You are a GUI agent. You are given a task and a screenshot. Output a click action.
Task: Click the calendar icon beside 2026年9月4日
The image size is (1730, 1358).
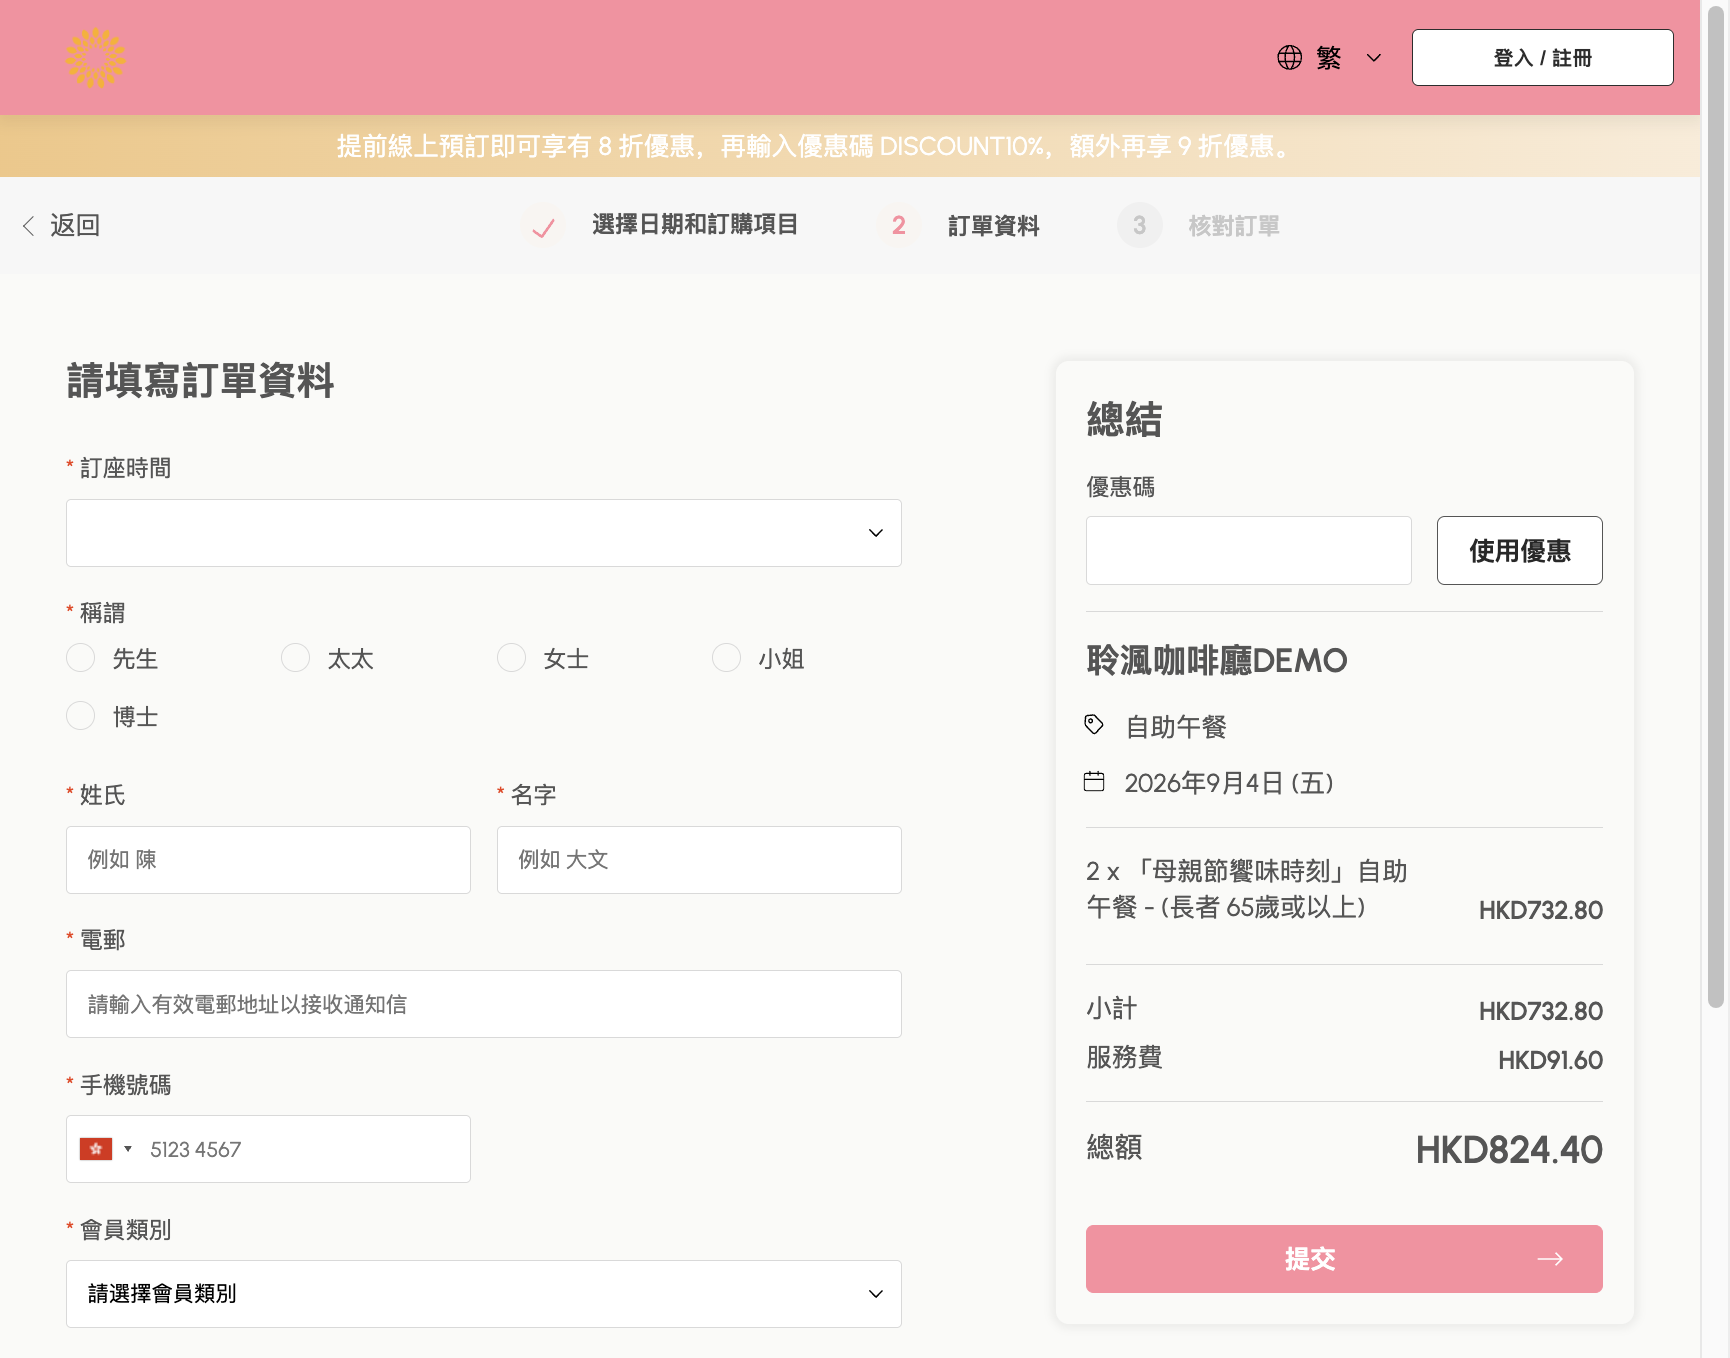(x=1094, y=782)
